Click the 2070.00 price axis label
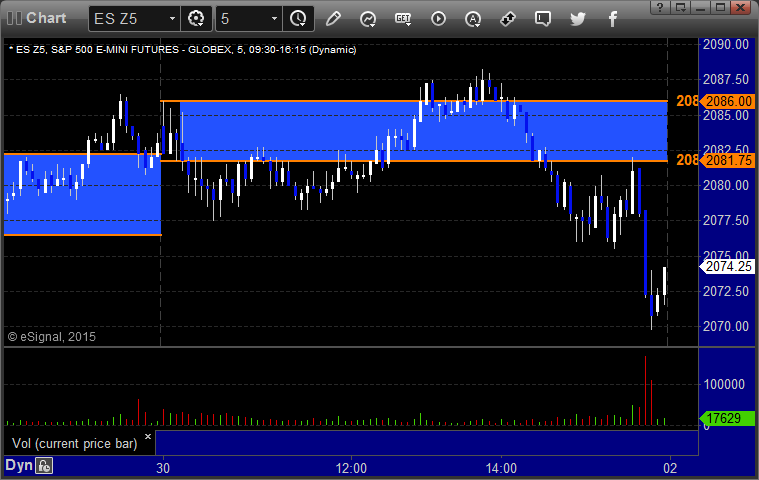The image size is (759, 480). coord(726,327)
